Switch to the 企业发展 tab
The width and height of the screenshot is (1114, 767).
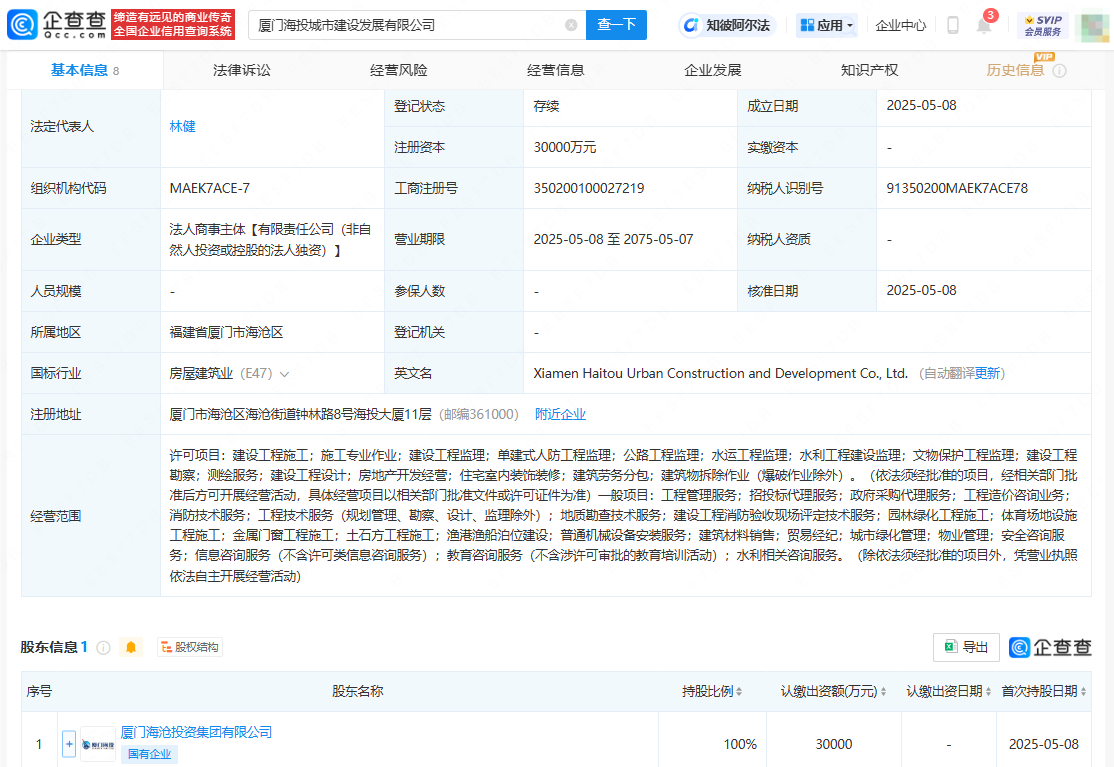713,70
